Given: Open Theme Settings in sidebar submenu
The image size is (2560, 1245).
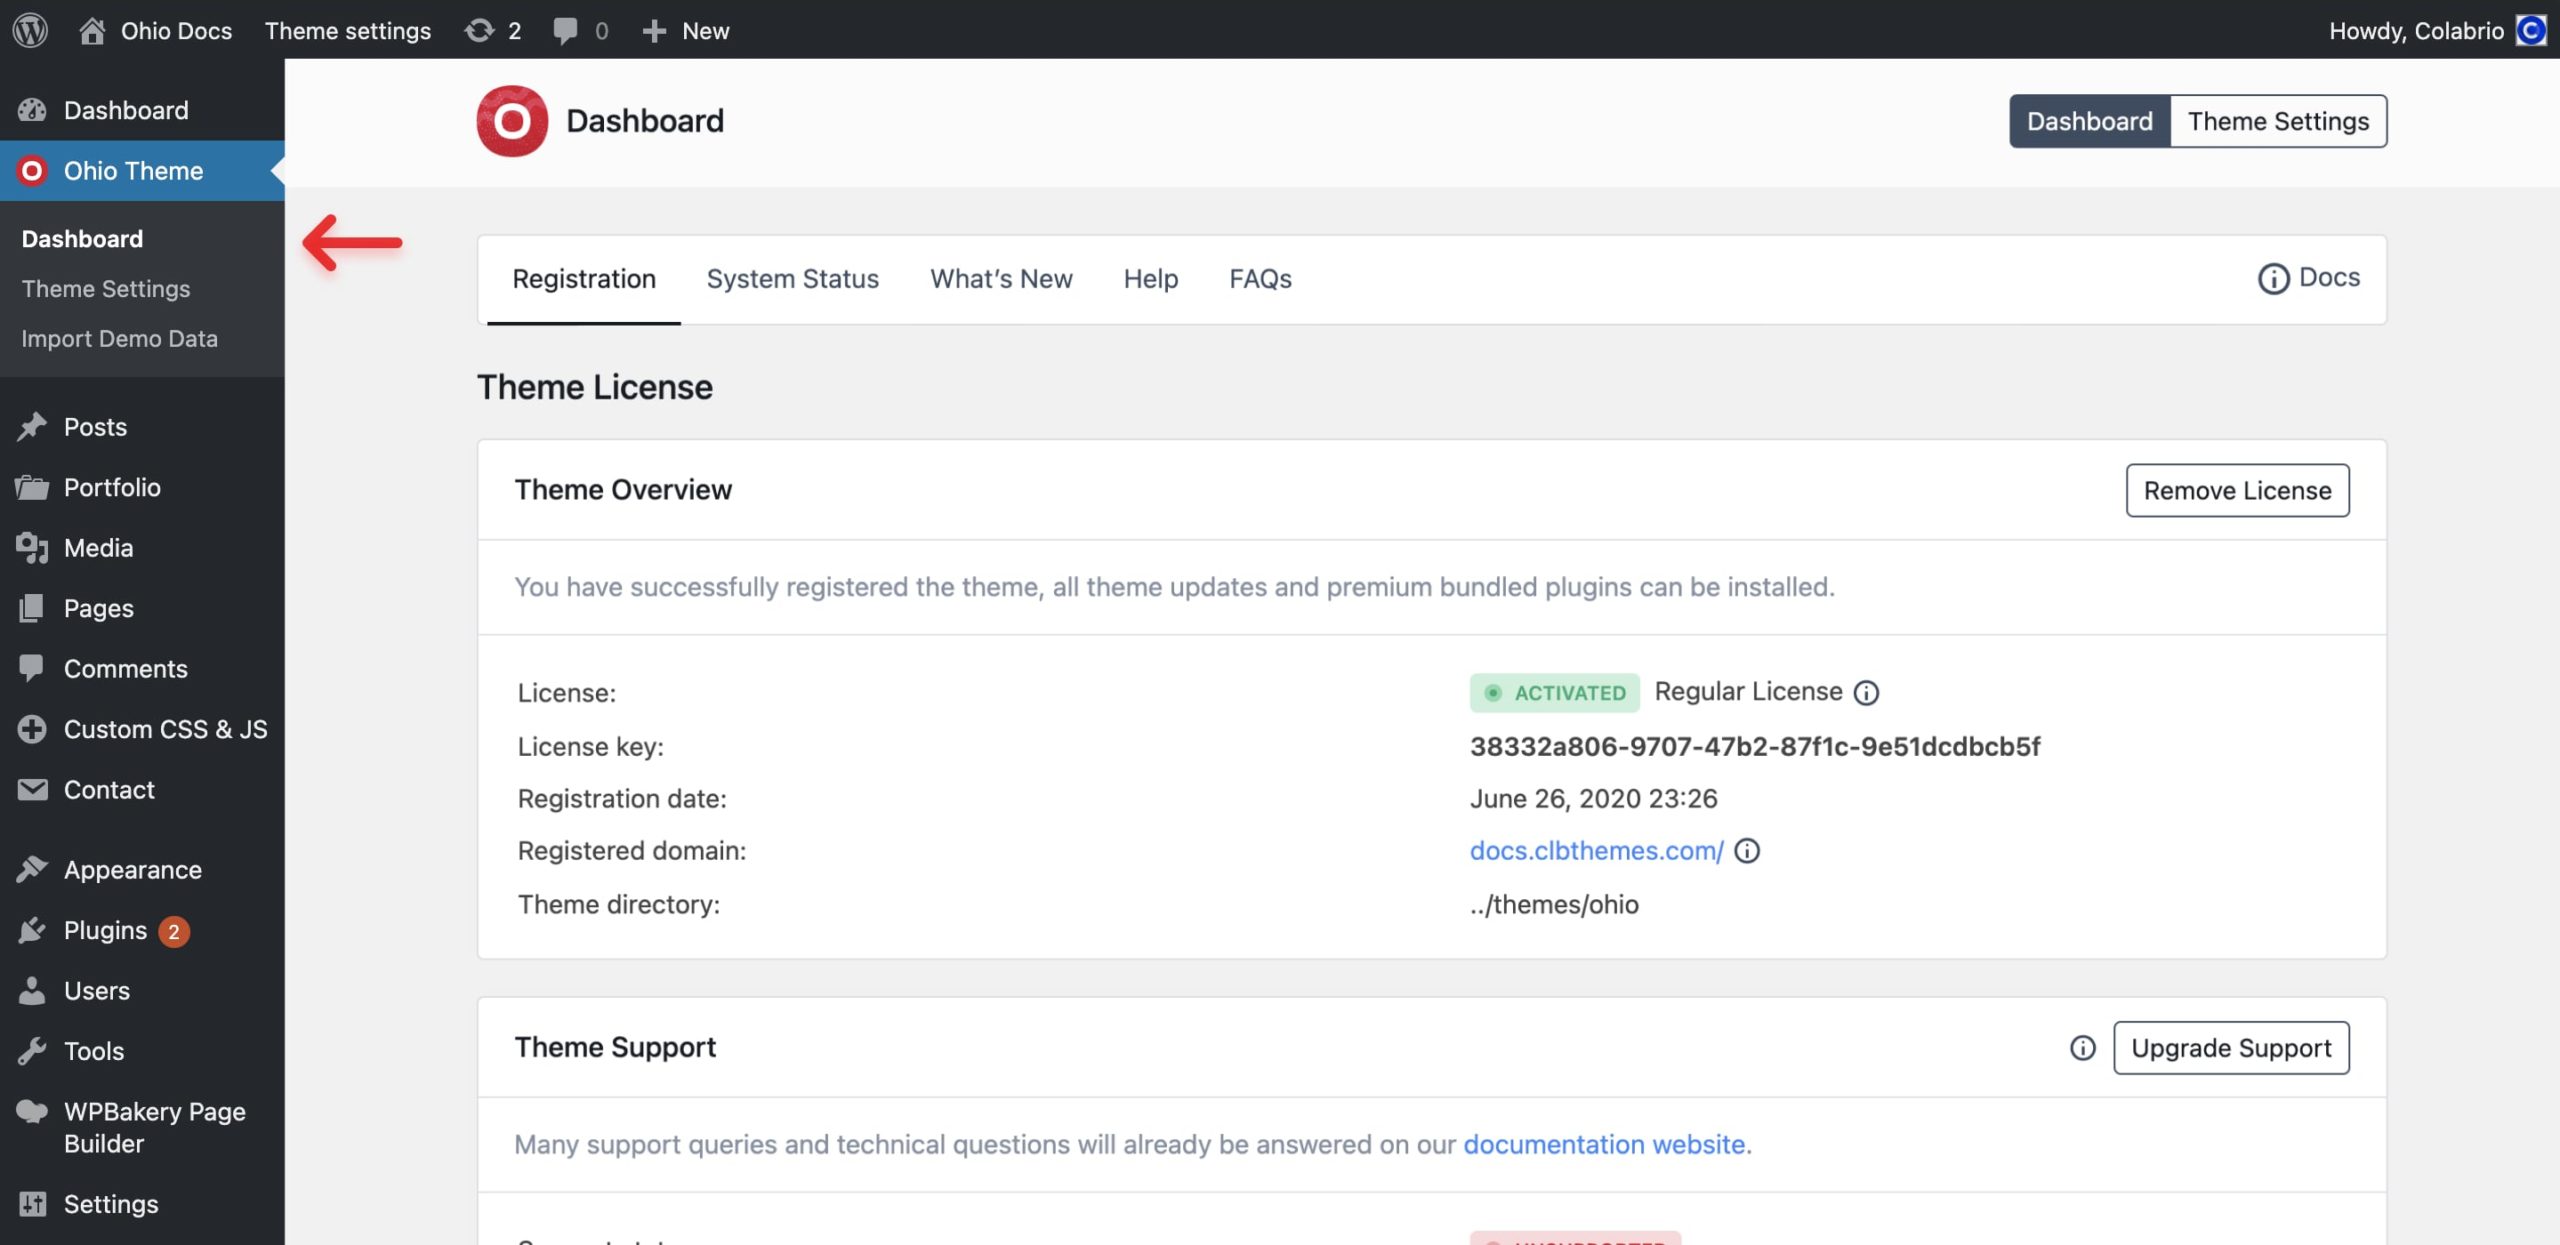Looking at the screenshot, I should click(106, 289).
